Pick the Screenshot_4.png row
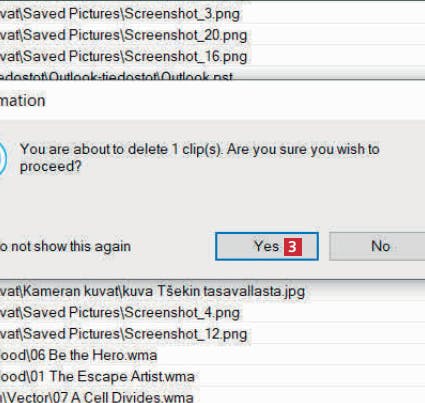 pos(212,313)
